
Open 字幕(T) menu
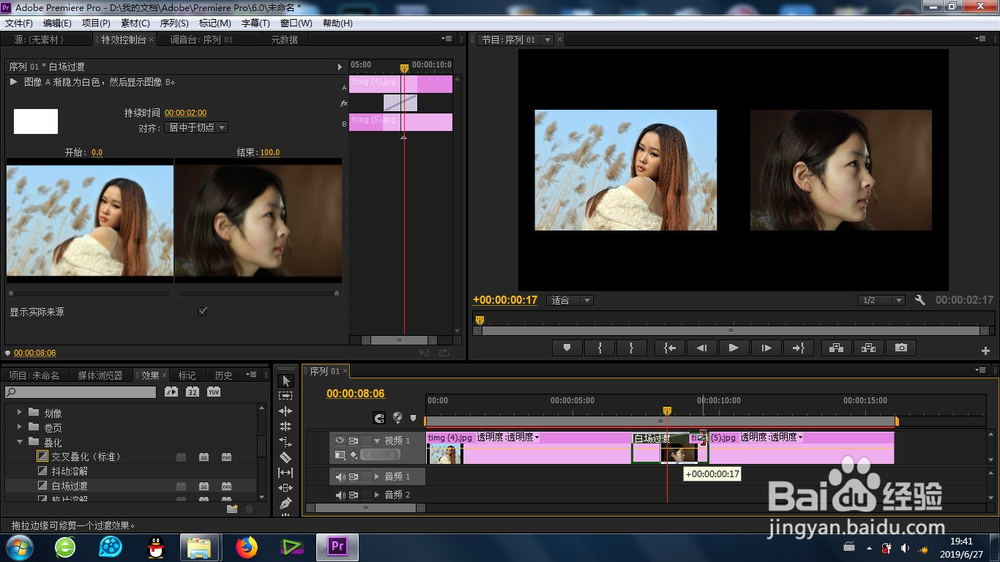coord(255,23)
